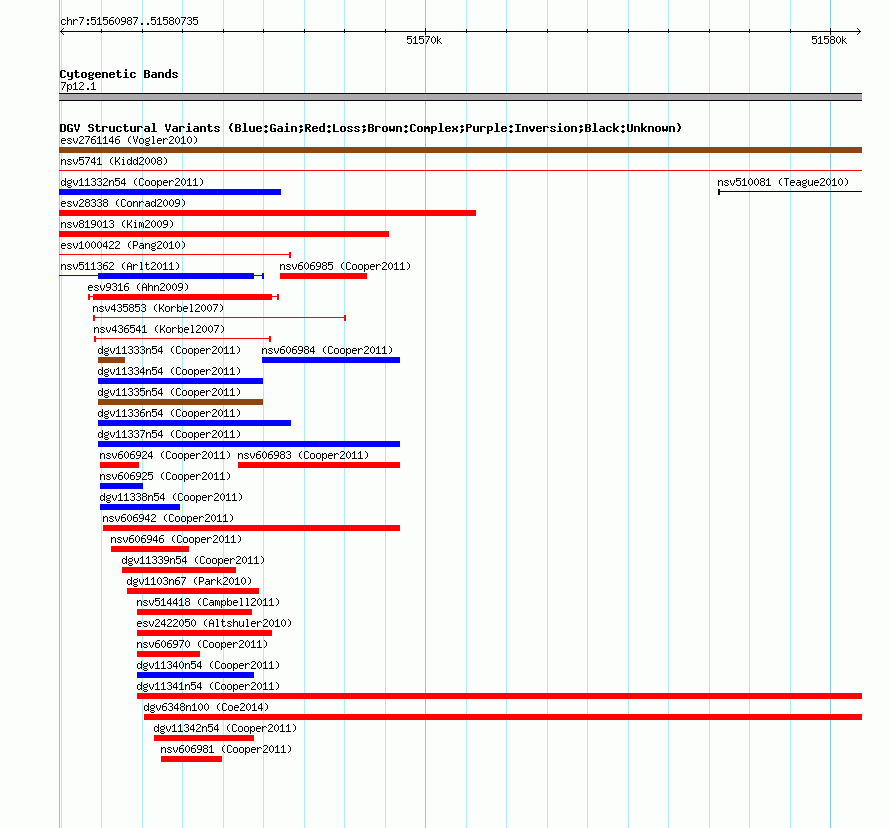This screenshot has height=828, width=890.
Task: Select the dgv11337n54 (Cooper2011) blue bar
Action: click(249, 444)
